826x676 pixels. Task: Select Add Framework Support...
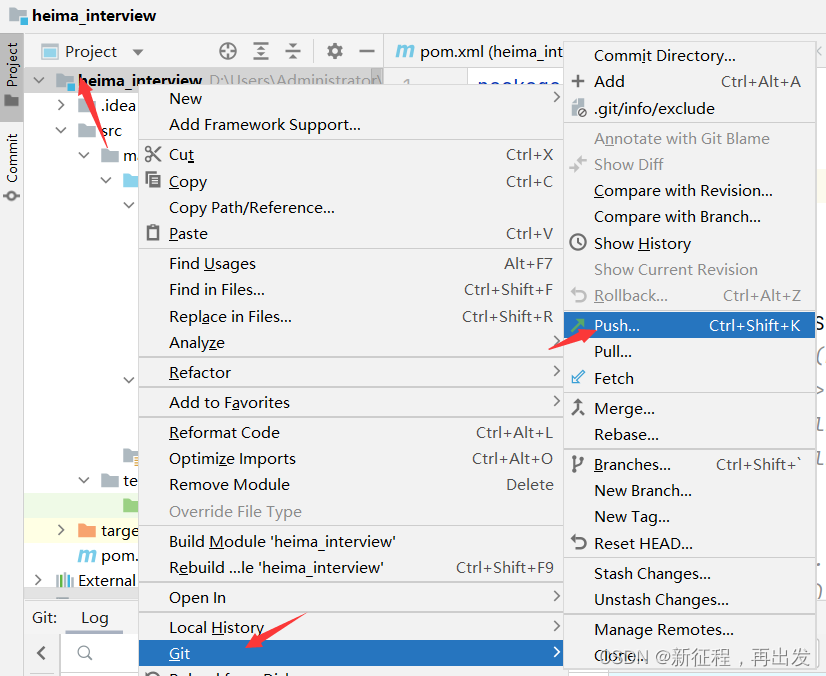[x=351, y=125]
